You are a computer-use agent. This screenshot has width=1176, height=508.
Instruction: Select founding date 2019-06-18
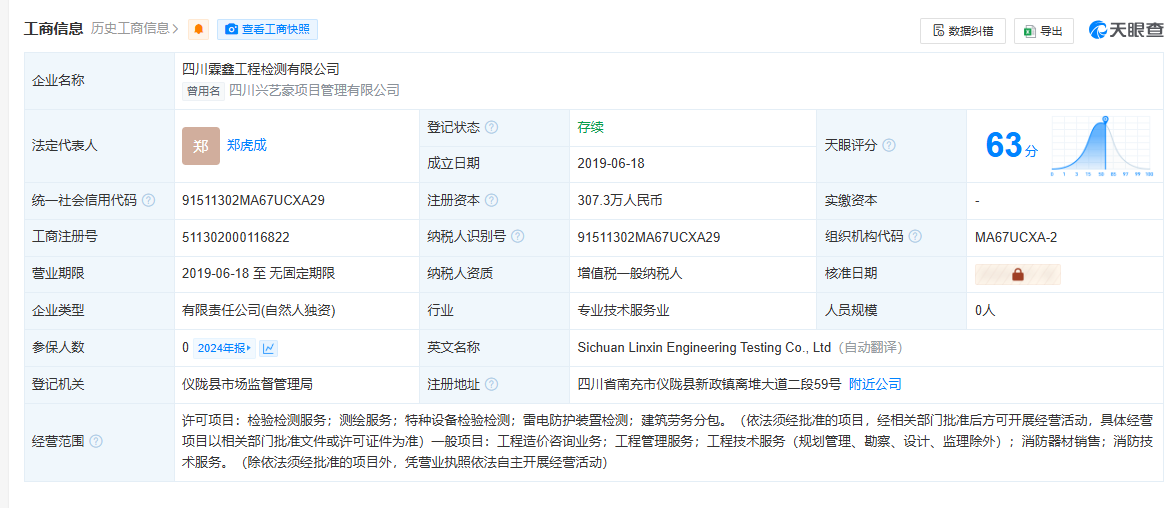pos(611,164)
